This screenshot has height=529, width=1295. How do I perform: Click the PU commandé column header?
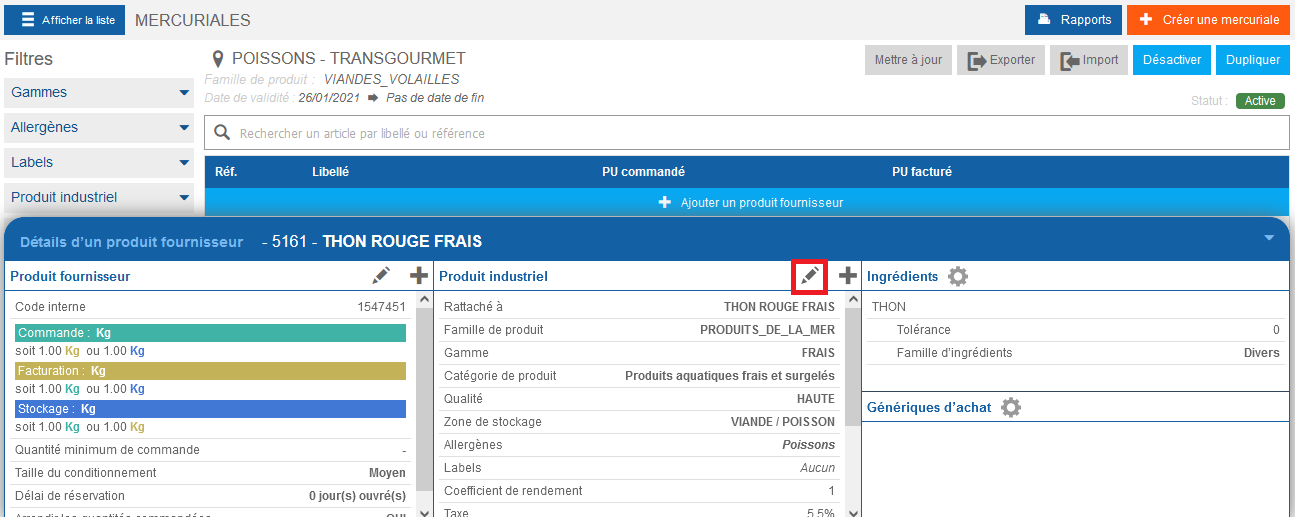[x=643, y=172]
